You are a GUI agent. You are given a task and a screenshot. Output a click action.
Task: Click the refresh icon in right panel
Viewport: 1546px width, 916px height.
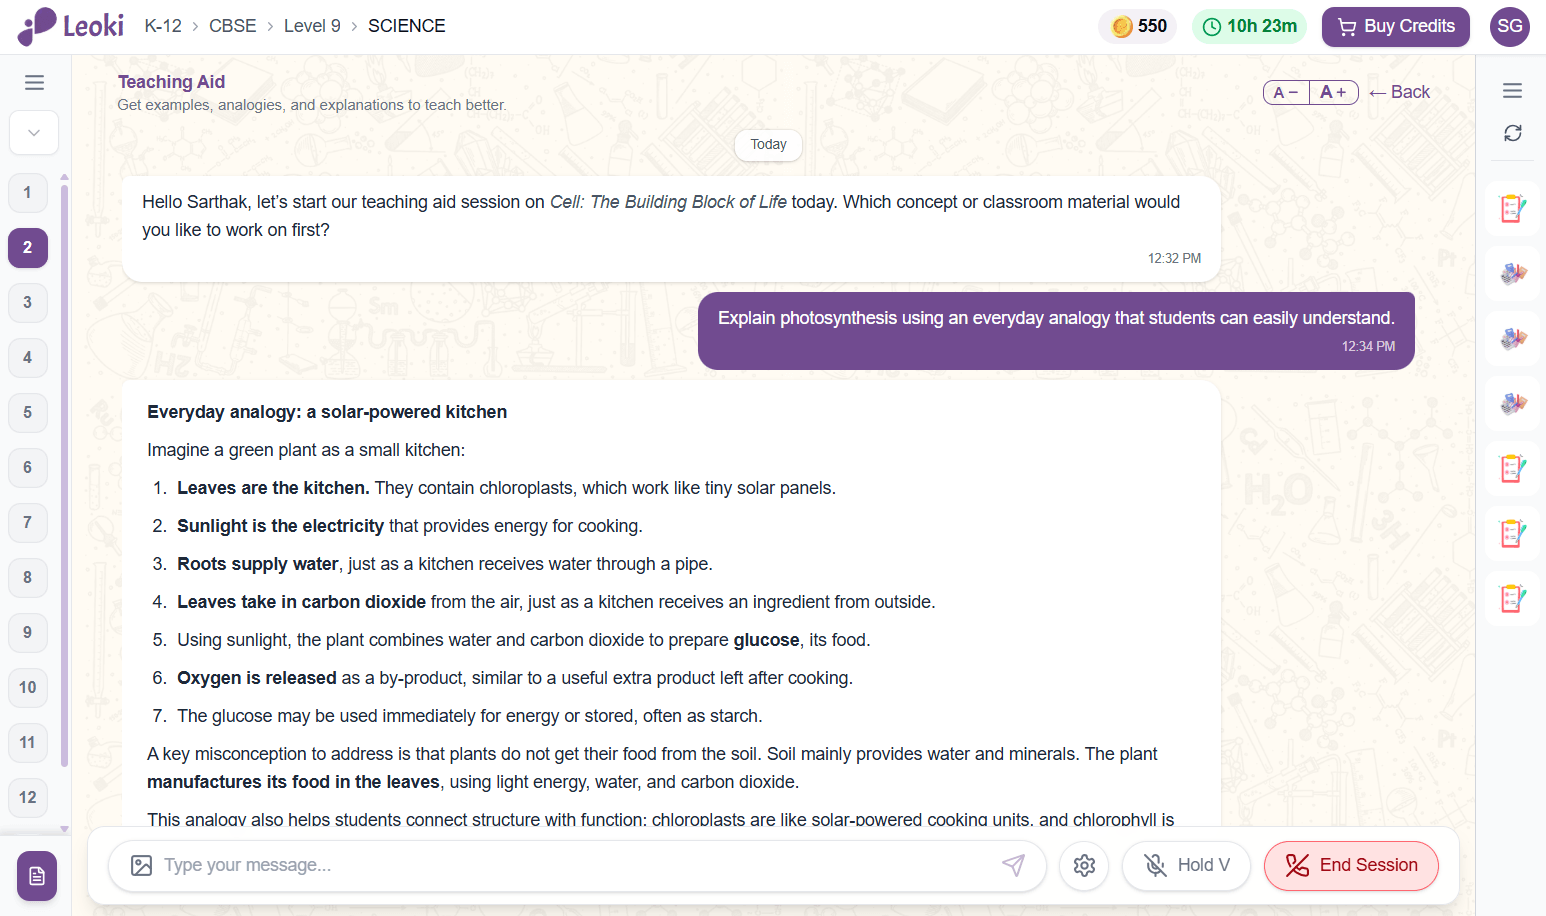pyautogui.click(x=1512, y=133)
